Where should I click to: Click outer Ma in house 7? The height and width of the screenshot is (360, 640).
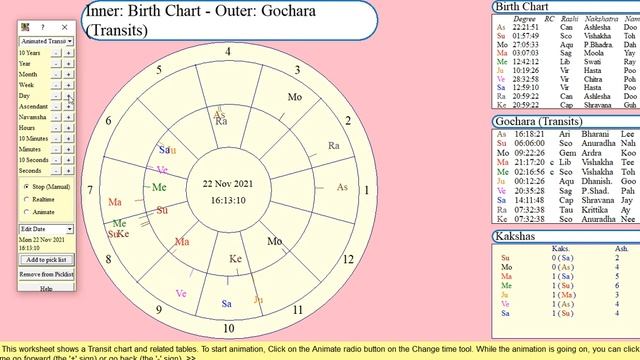point(115,202)
